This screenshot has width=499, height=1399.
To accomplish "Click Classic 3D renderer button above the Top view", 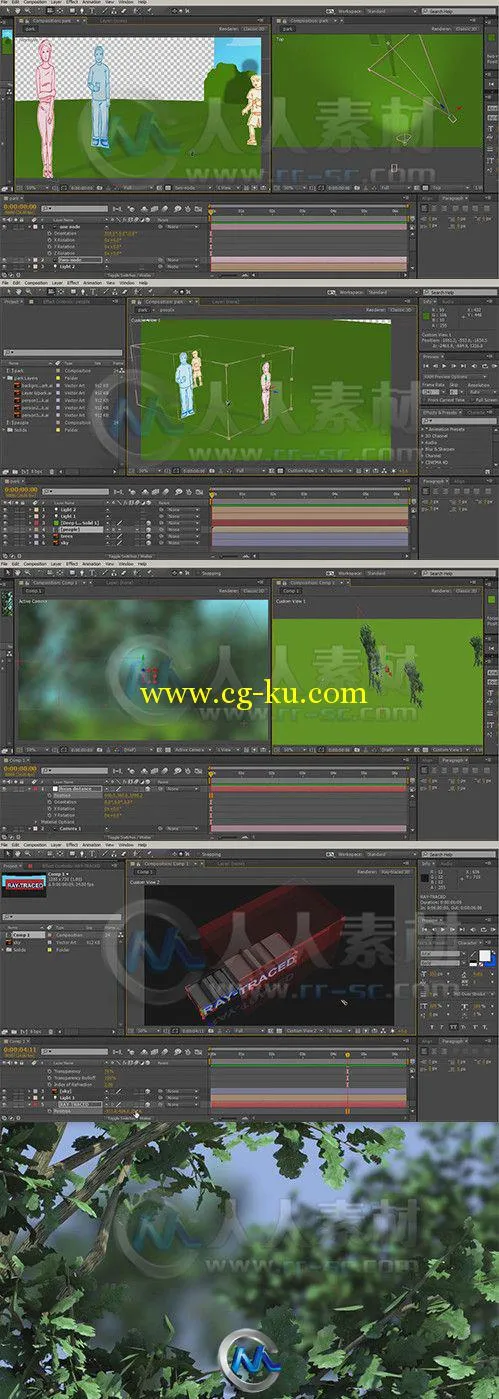I will (466, 29).
